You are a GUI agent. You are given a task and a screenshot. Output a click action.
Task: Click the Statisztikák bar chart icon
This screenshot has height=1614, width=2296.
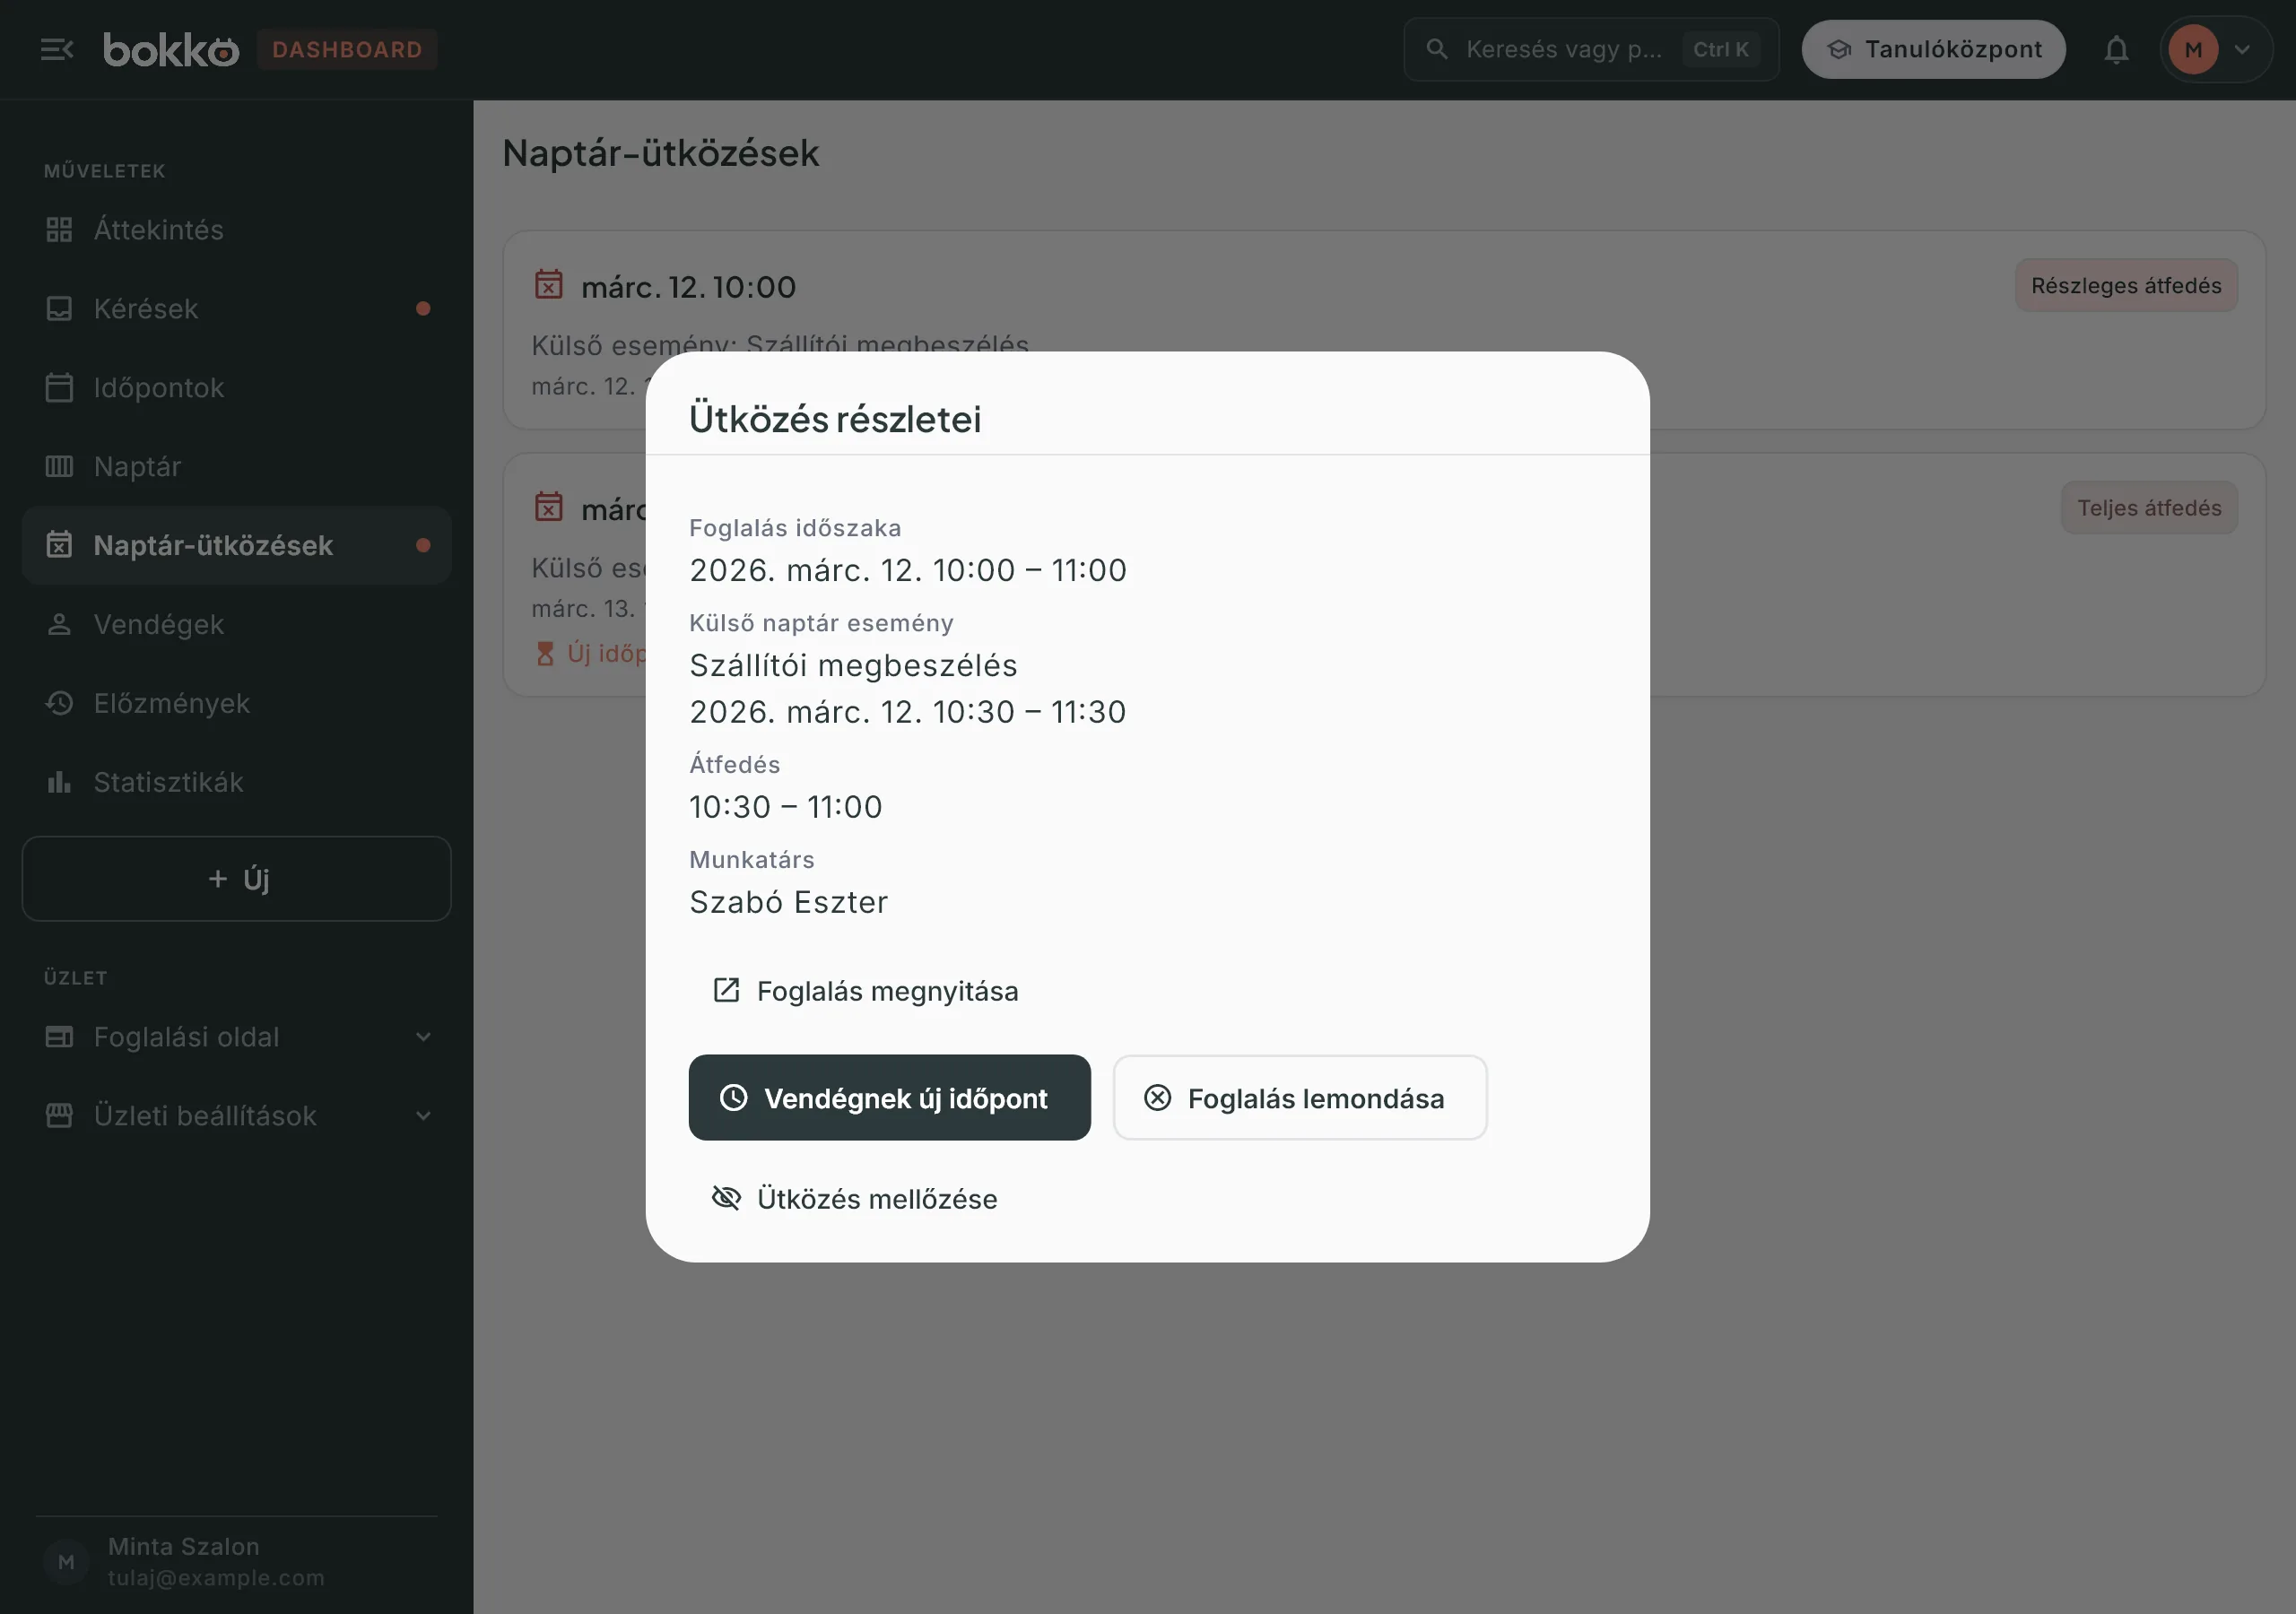[x=59, y=782]
